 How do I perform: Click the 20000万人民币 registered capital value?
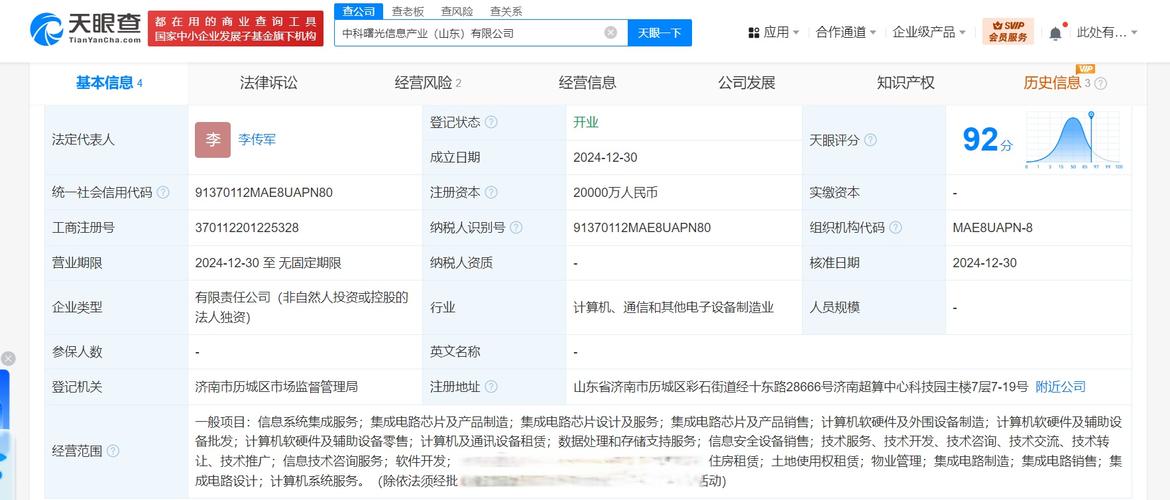coord(615,193)
